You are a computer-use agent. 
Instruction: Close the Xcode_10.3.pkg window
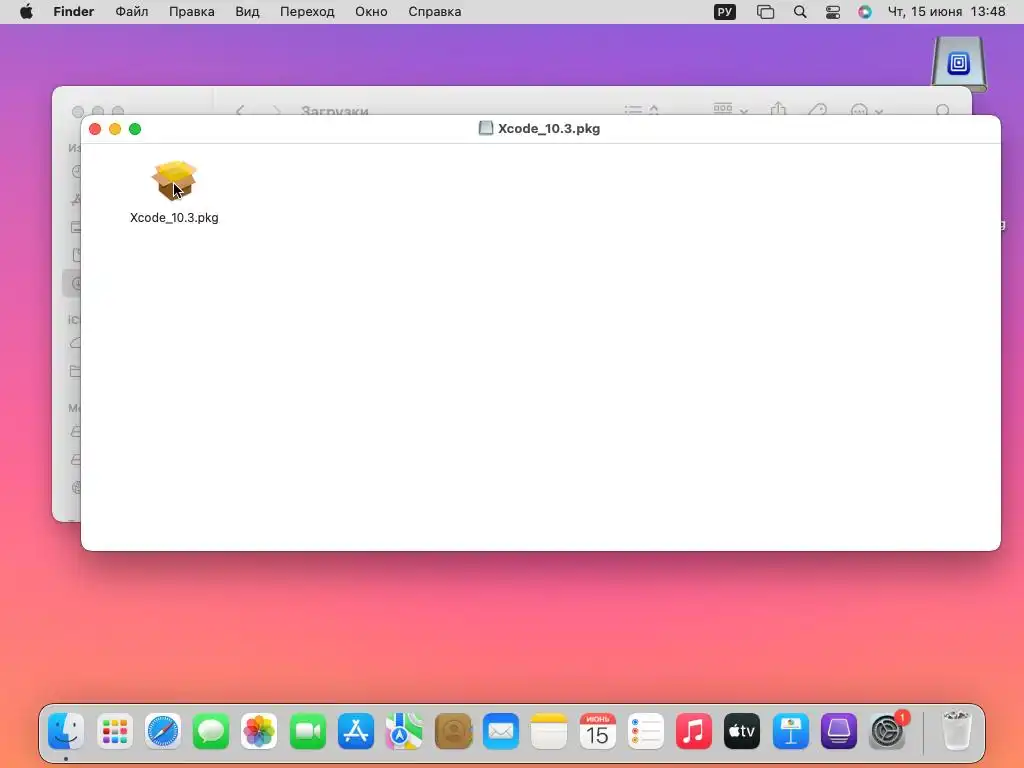(x=95, y=129)
